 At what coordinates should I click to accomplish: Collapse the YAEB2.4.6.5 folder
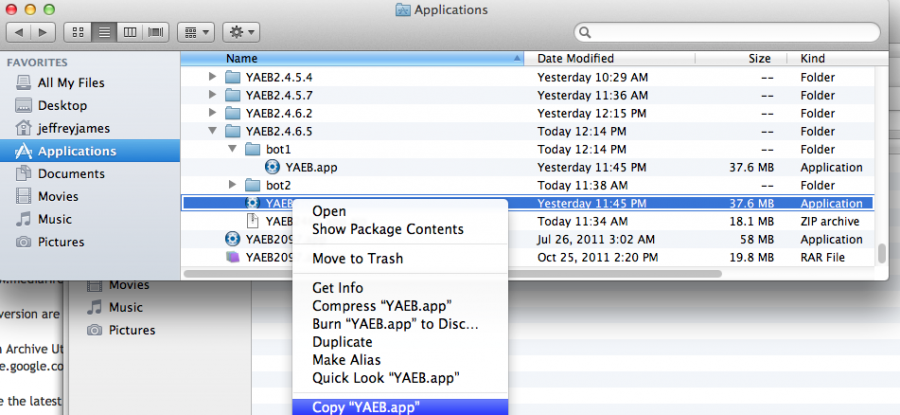(x=211, y=131)
